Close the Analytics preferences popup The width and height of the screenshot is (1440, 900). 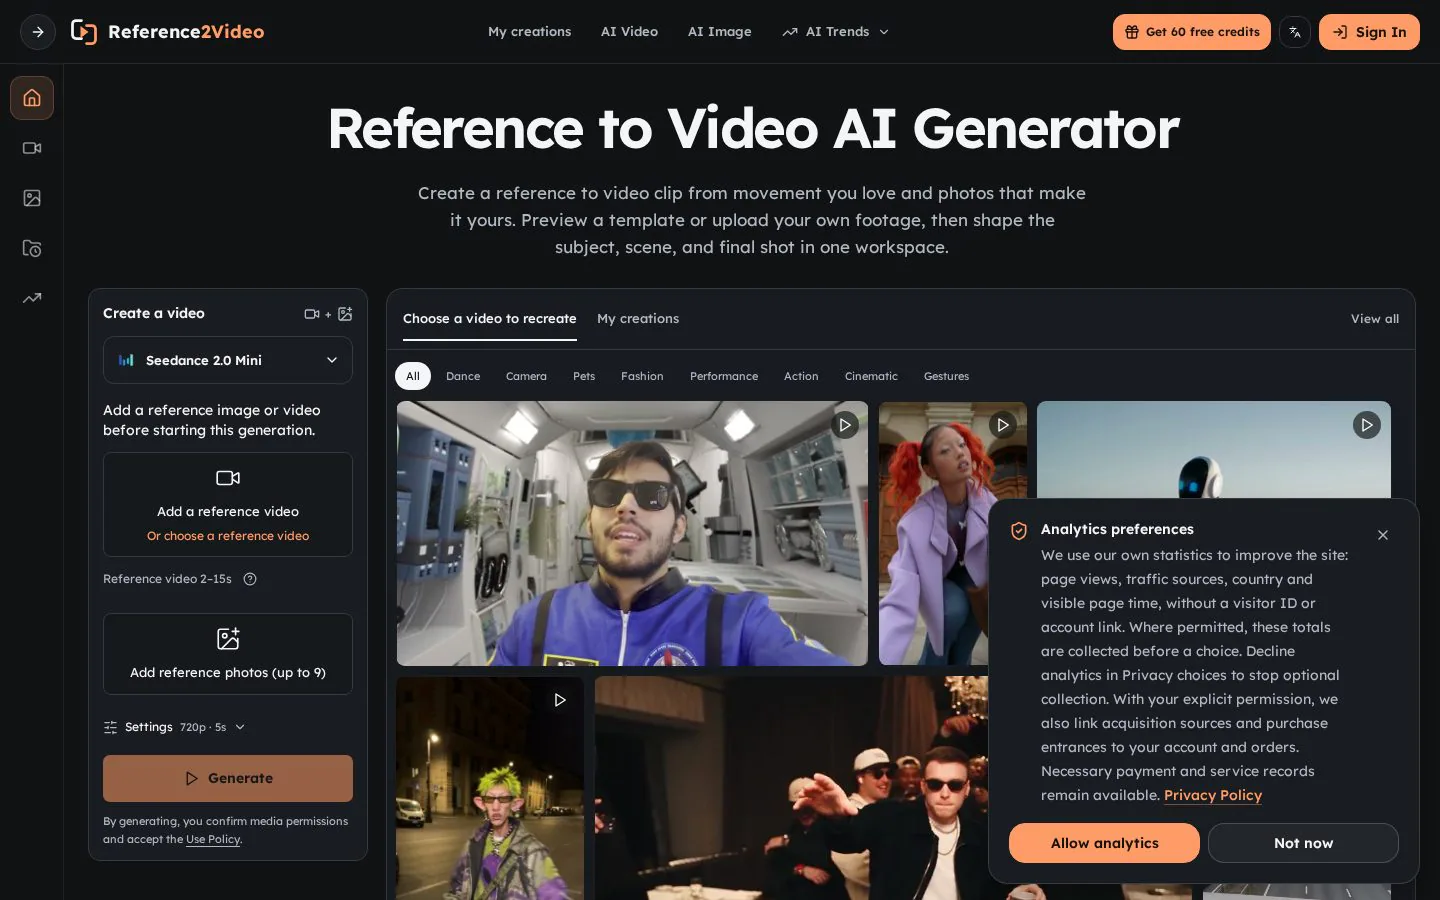tap(1383, 535)
